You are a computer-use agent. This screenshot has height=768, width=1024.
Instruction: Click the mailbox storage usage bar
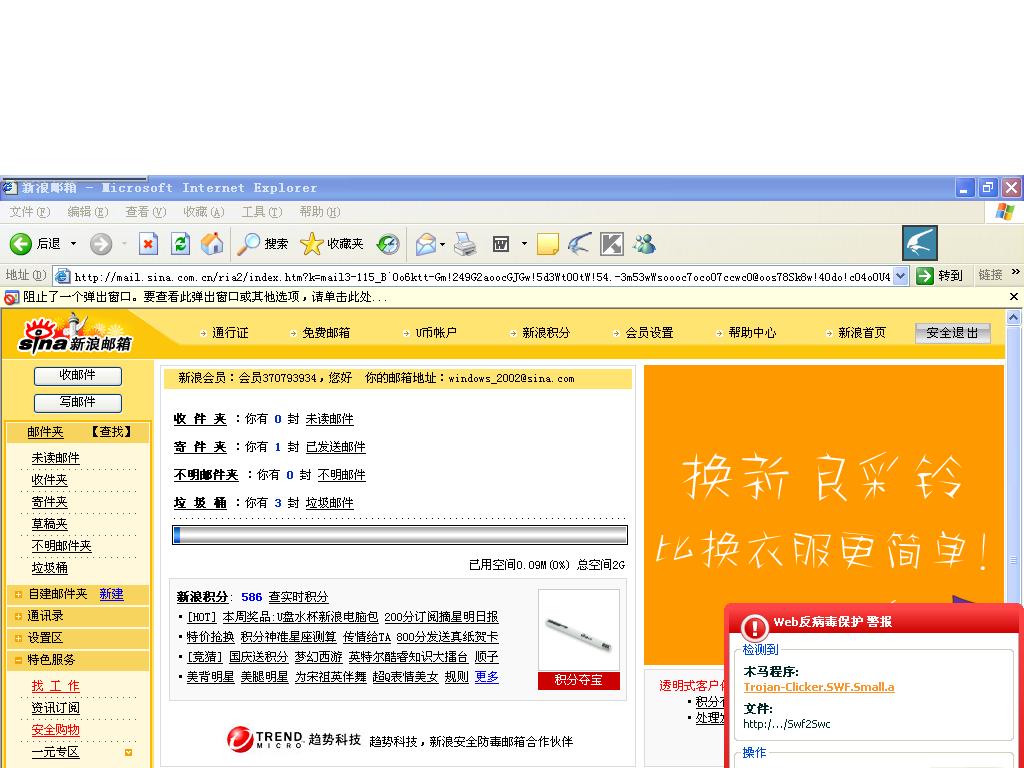(x=400, y=535)
